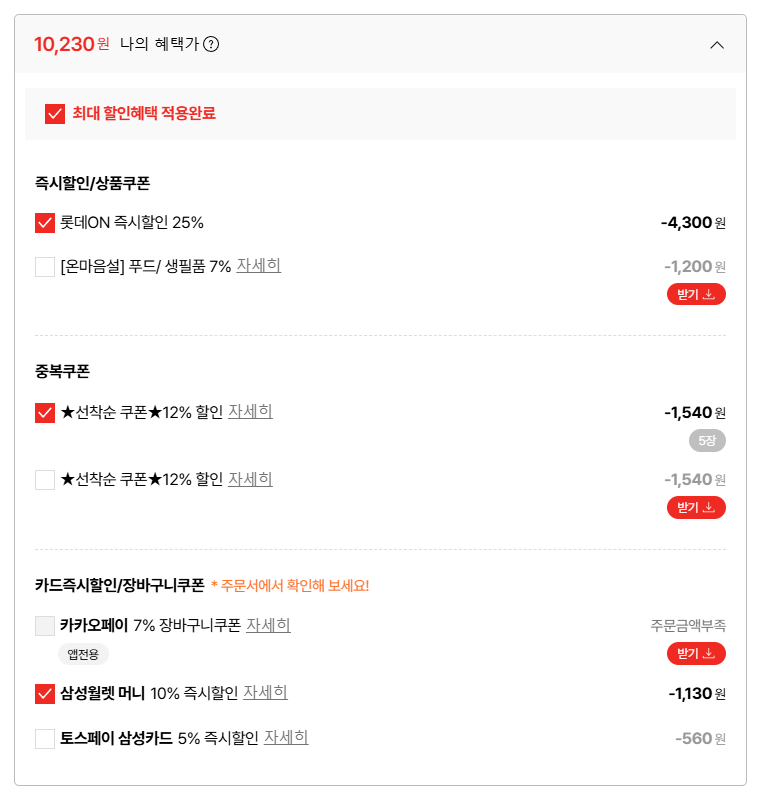The image size is (761, 798).
Task: Uncheck 롯데ON 즉시할인 25% checkbox
Action: click(45, 223)
